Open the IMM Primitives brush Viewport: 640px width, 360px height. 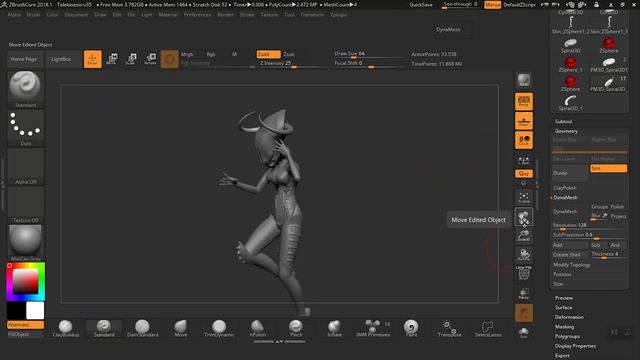pos(373,329)
